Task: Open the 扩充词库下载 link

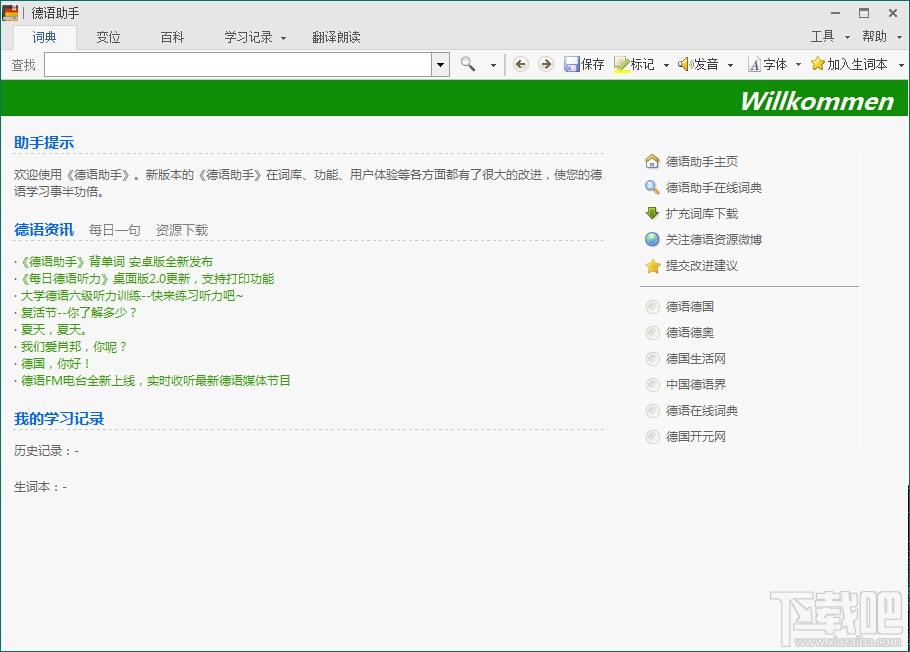Action: (702, 214)
